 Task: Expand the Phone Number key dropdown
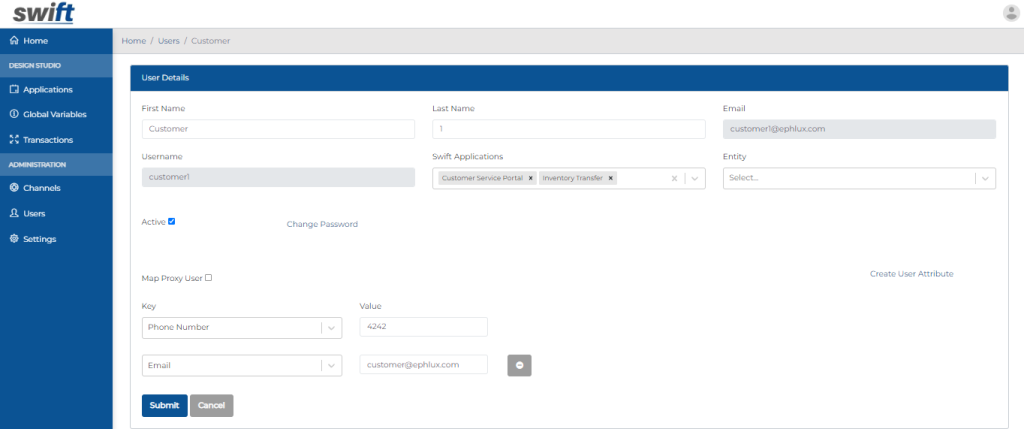coord(331,327)
